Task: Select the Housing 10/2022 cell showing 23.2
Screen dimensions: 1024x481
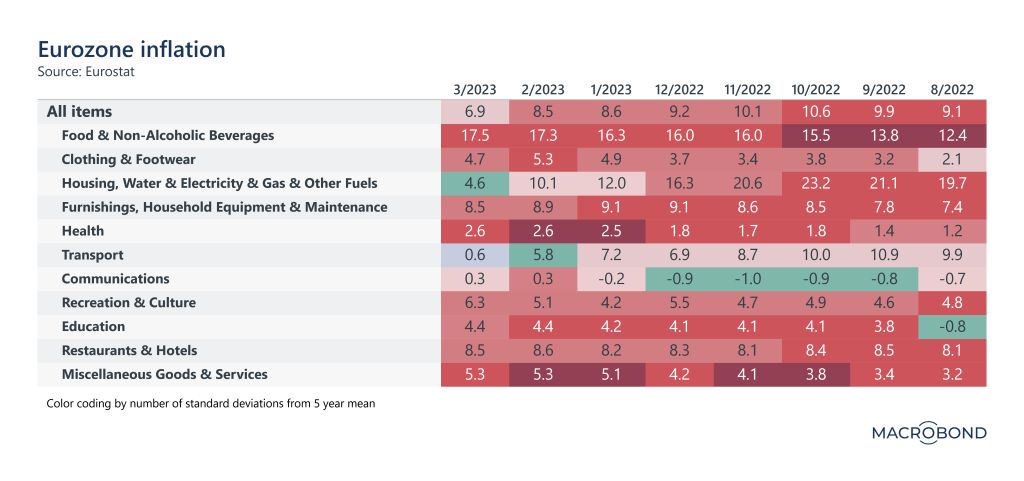Action: tap(816, 183)
